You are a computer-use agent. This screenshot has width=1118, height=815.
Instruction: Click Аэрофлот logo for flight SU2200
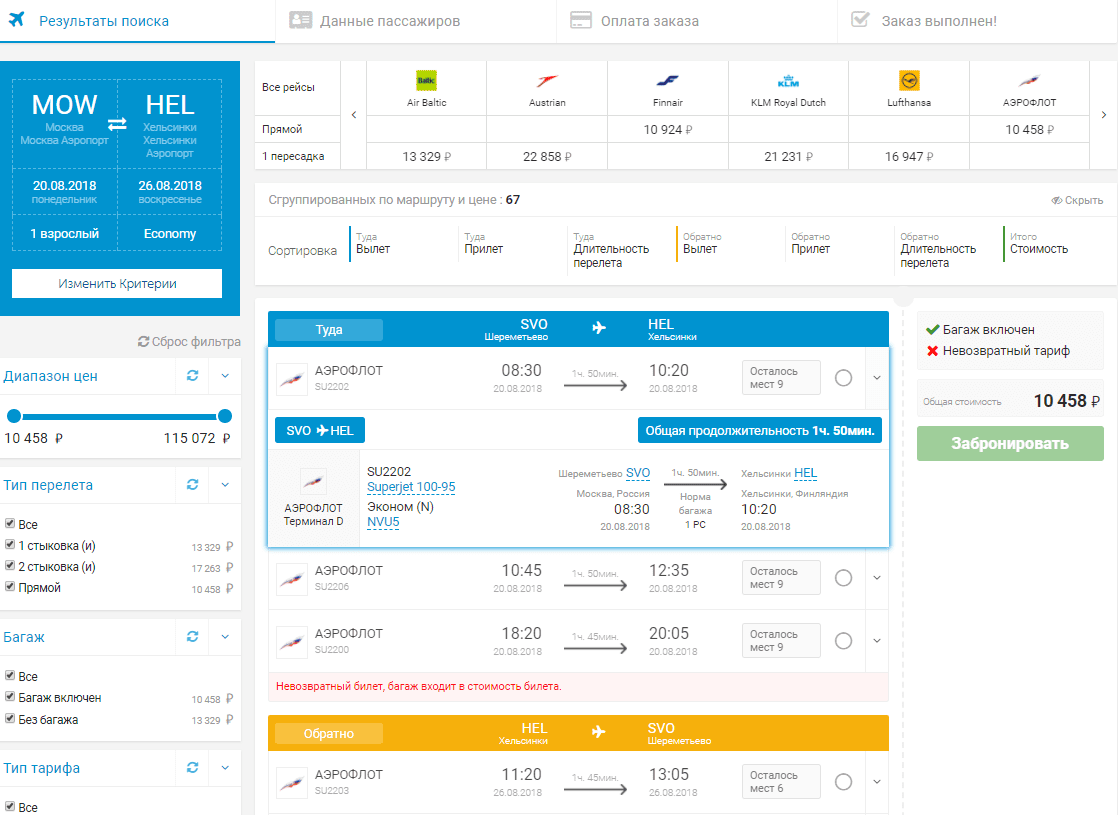tap(292, 641)
